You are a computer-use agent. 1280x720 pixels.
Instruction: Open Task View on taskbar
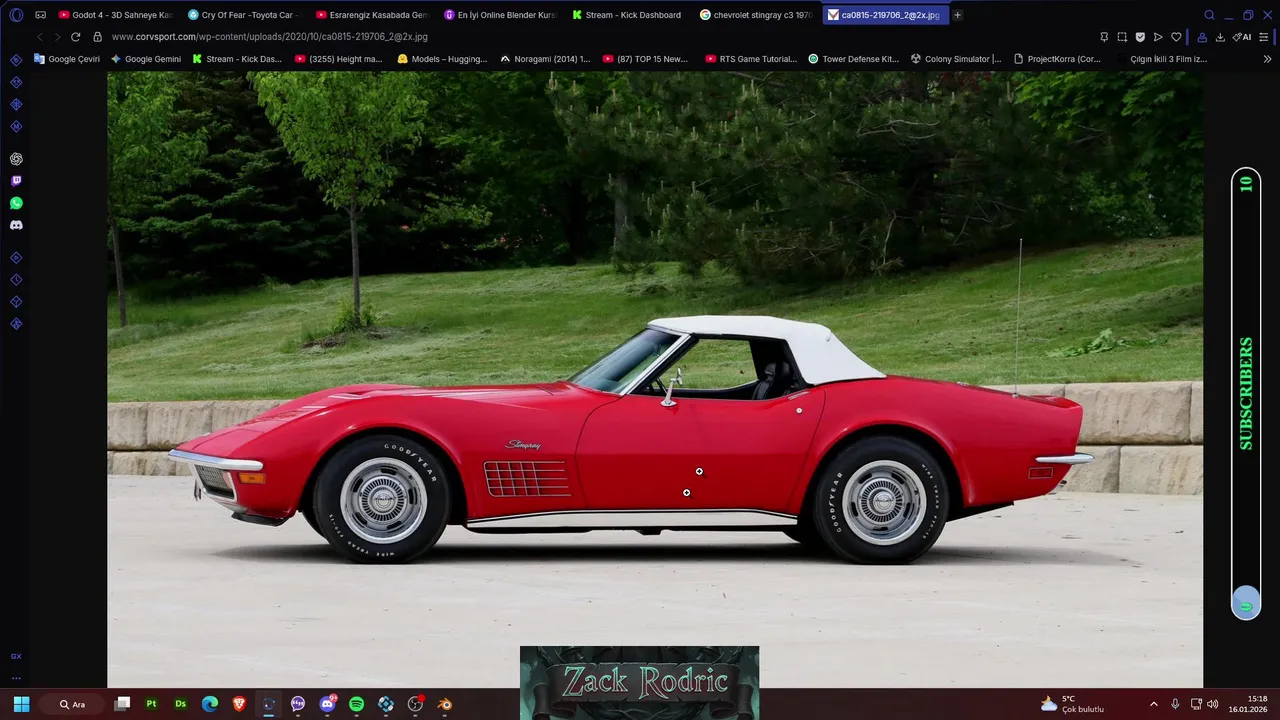[x=122, y=704]
